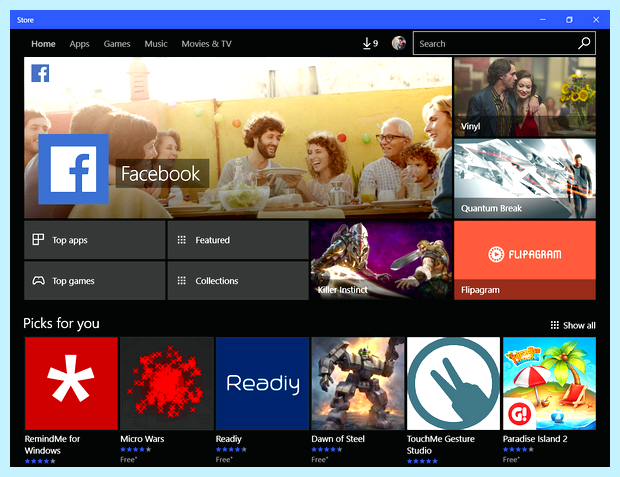Switch to the Movies & TV tab
620x477 pixels.
point(206,44)
